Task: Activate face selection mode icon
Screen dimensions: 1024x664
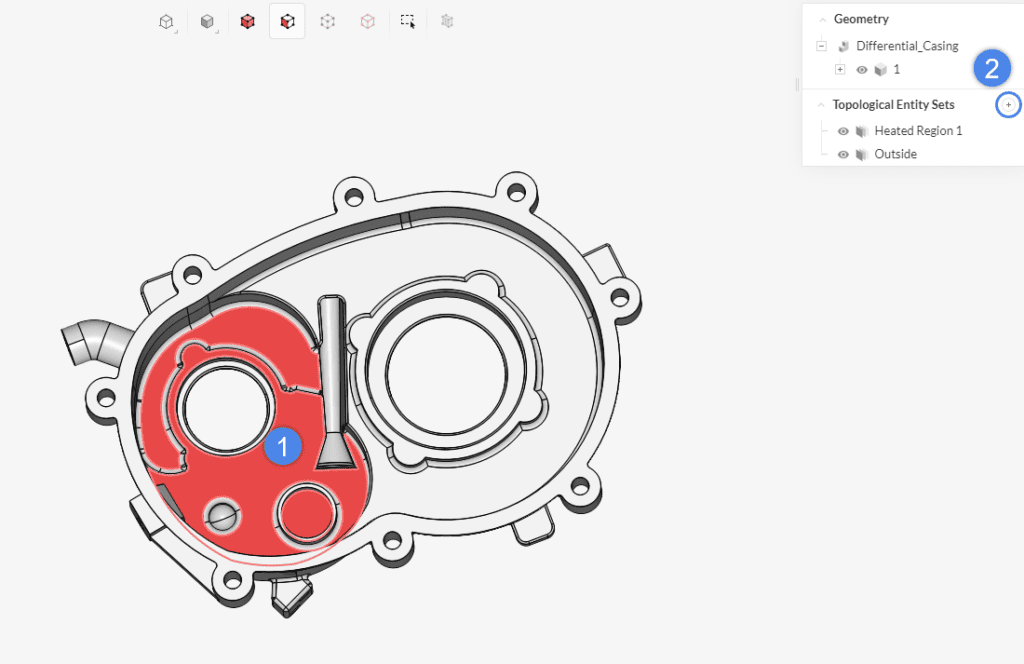Action: click(287, 21)
